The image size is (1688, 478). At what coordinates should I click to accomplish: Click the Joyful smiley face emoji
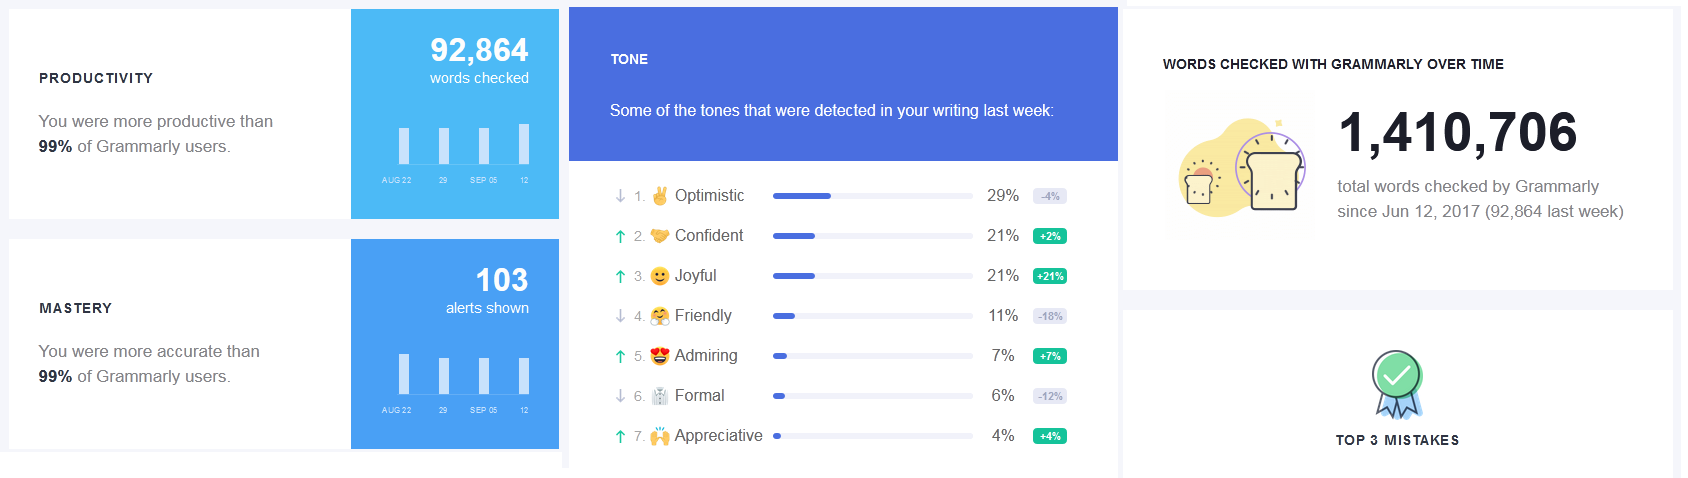click(660, 276)
